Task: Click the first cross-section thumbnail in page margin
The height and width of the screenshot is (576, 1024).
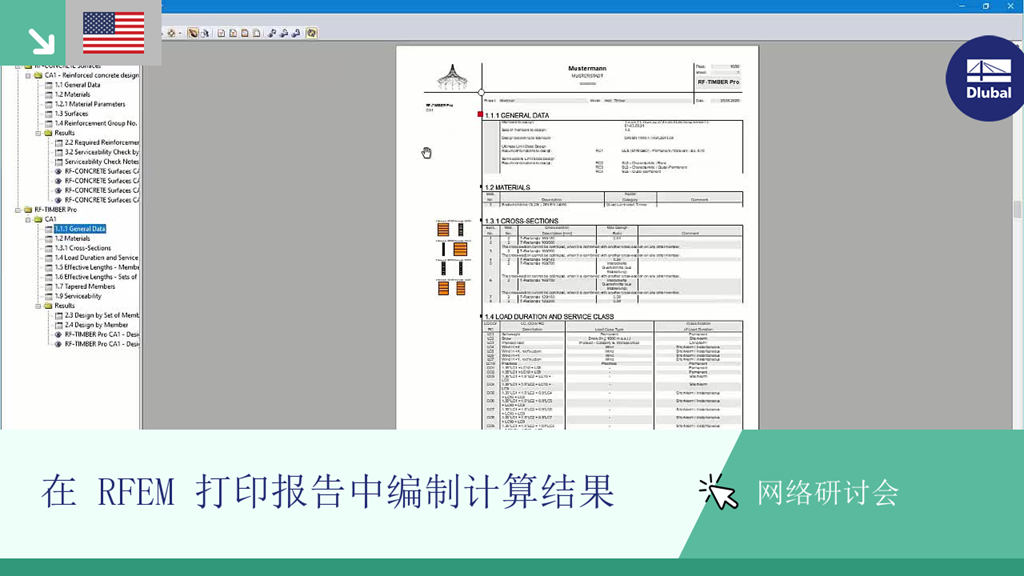Action: (x=443, y=229)
